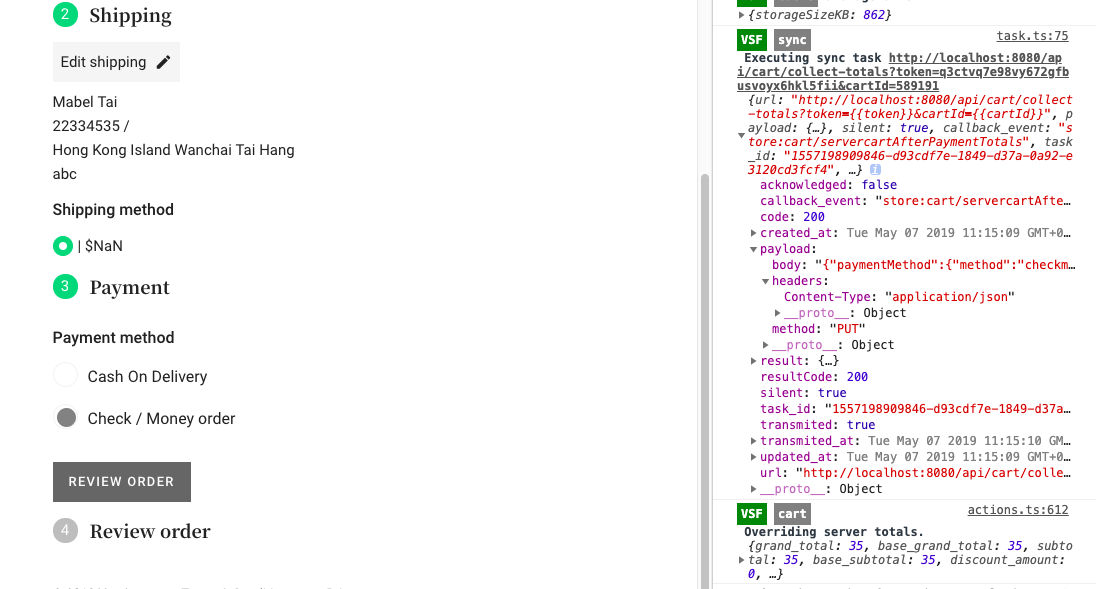Click the Edit shipping button
Image resolution: width=1096 pixels, height=589 pixels.
[x=116, y=62]
